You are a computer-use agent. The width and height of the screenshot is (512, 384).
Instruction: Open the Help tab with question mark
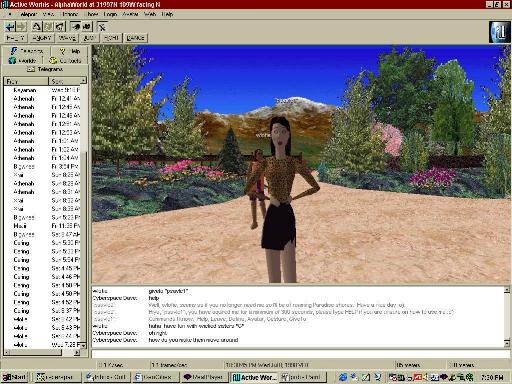tap(70, 51)
